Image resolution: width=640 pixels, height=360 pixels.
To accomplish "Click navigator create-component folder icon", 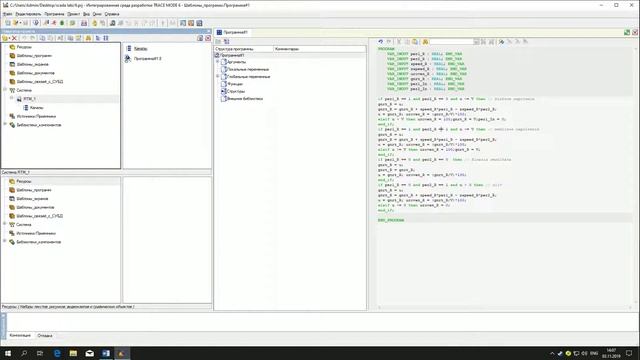I will [5, 38].
